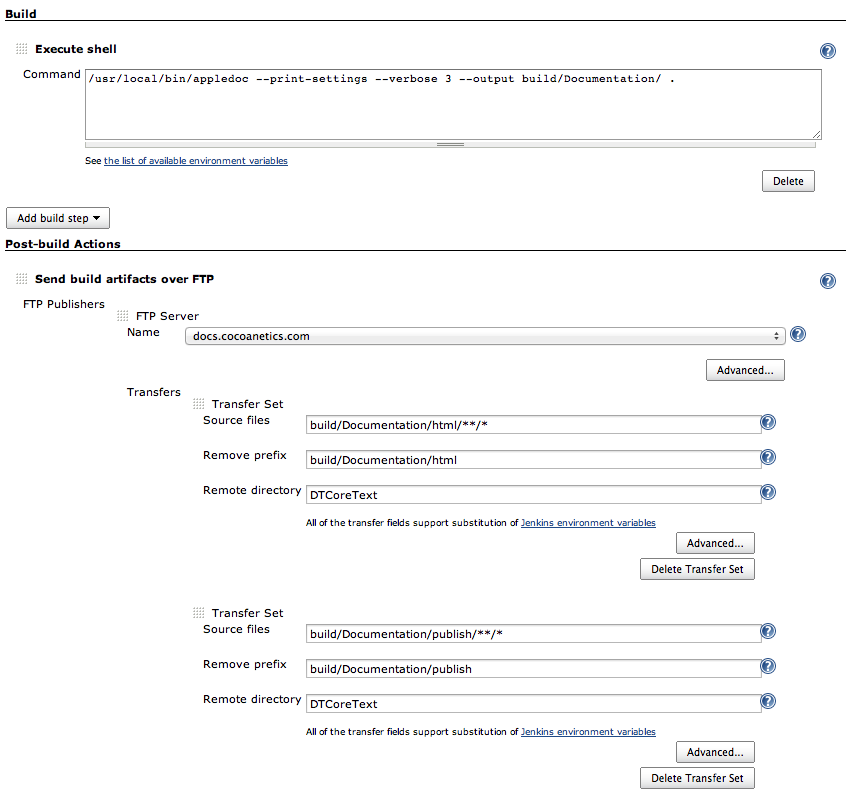Open second Jenkins environment variables link
Screen dimensions: 856x799
pos(588,731)
